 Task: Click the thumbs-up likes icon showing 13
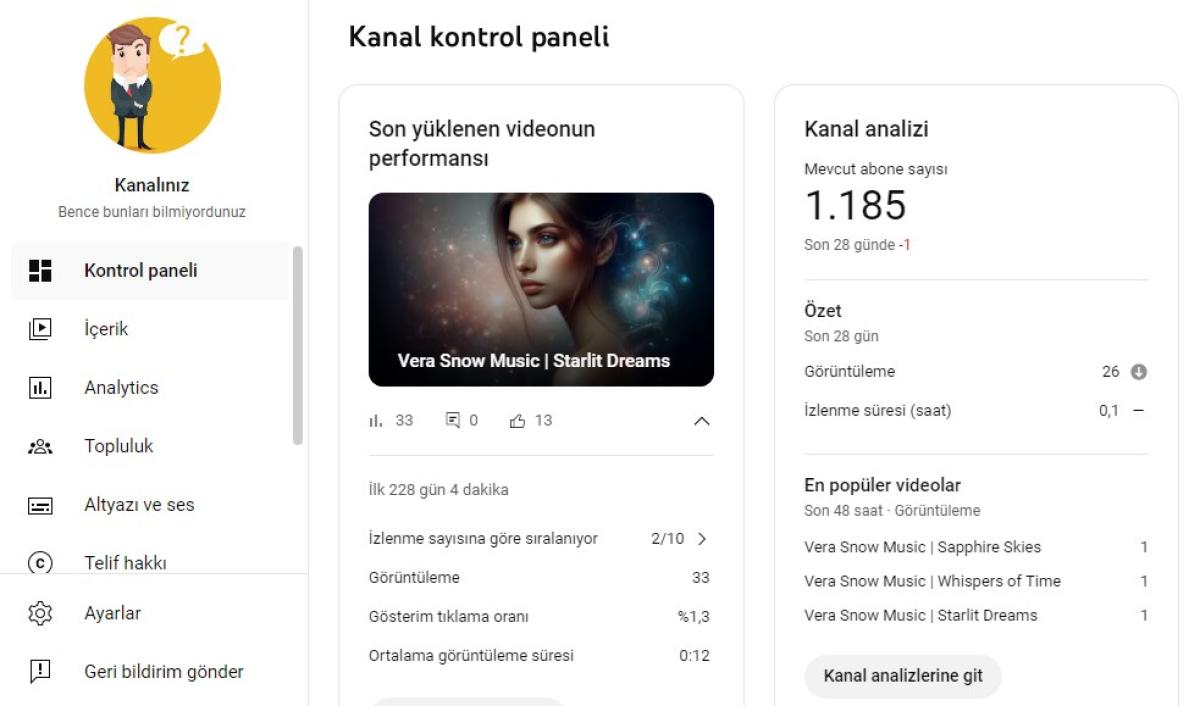(x=517, y=421)
